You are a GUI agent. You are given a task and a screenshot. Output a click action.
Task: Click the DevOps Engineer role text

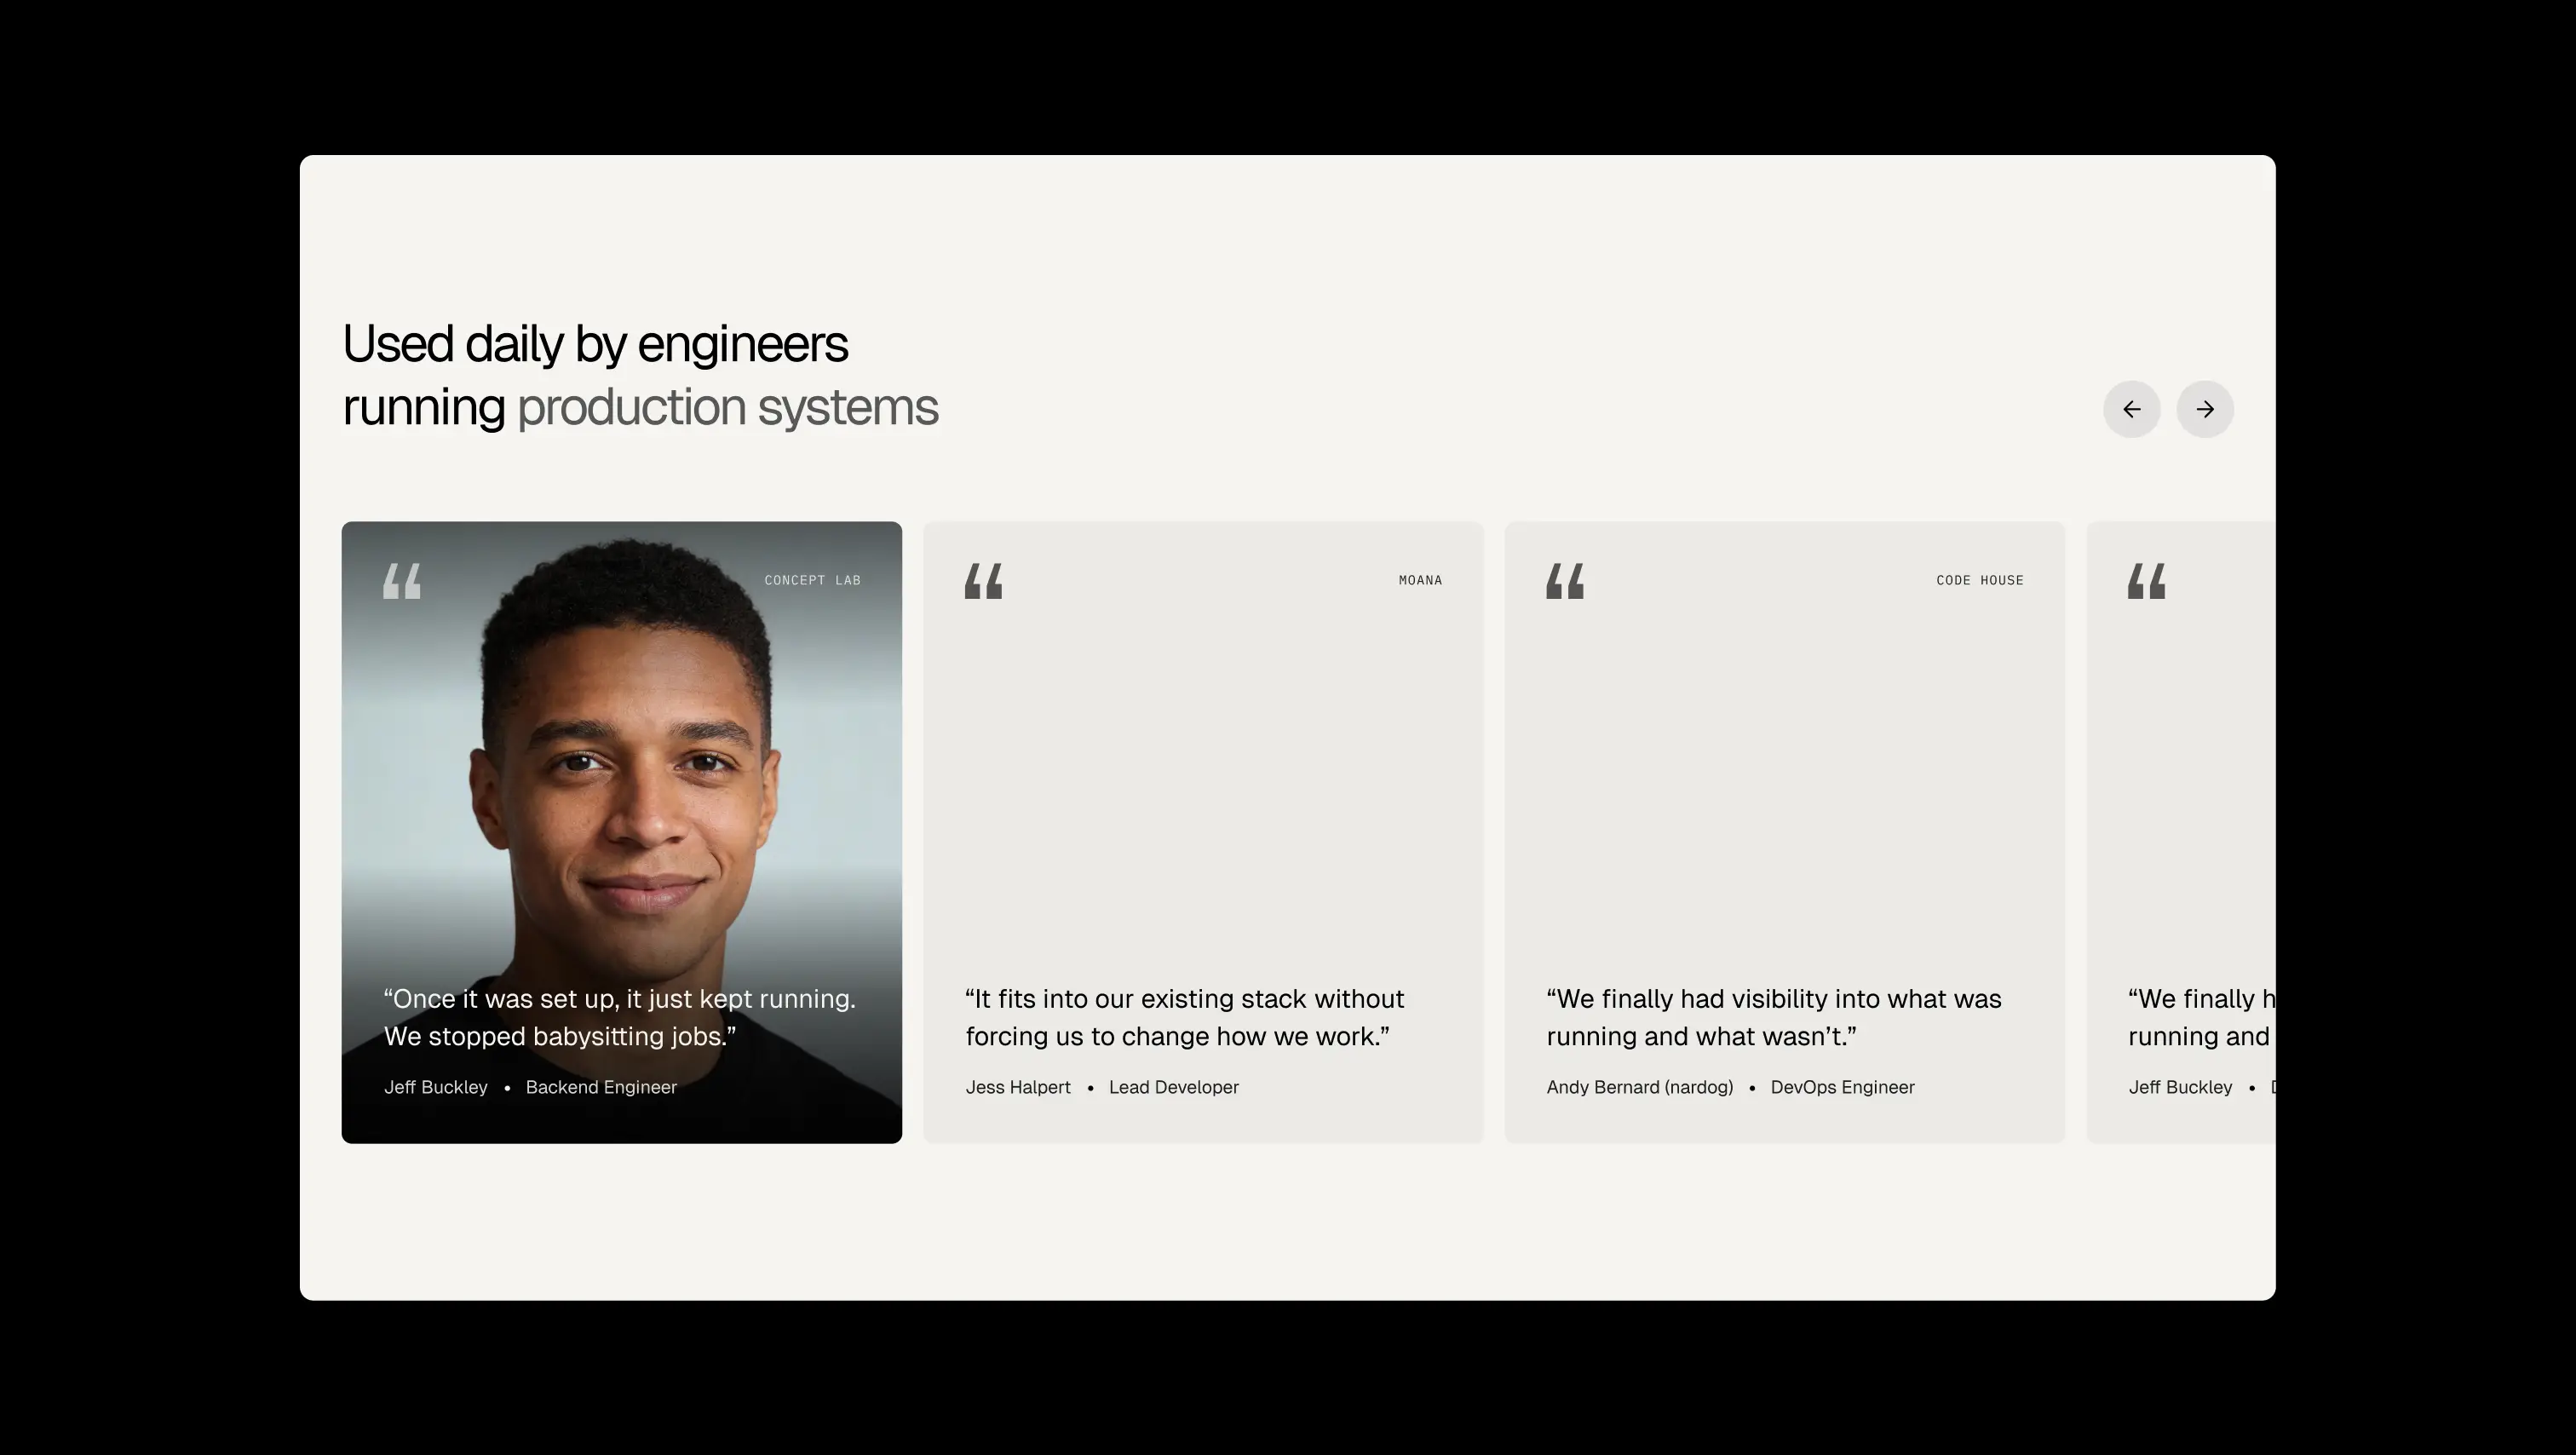click(1842, 1087)
